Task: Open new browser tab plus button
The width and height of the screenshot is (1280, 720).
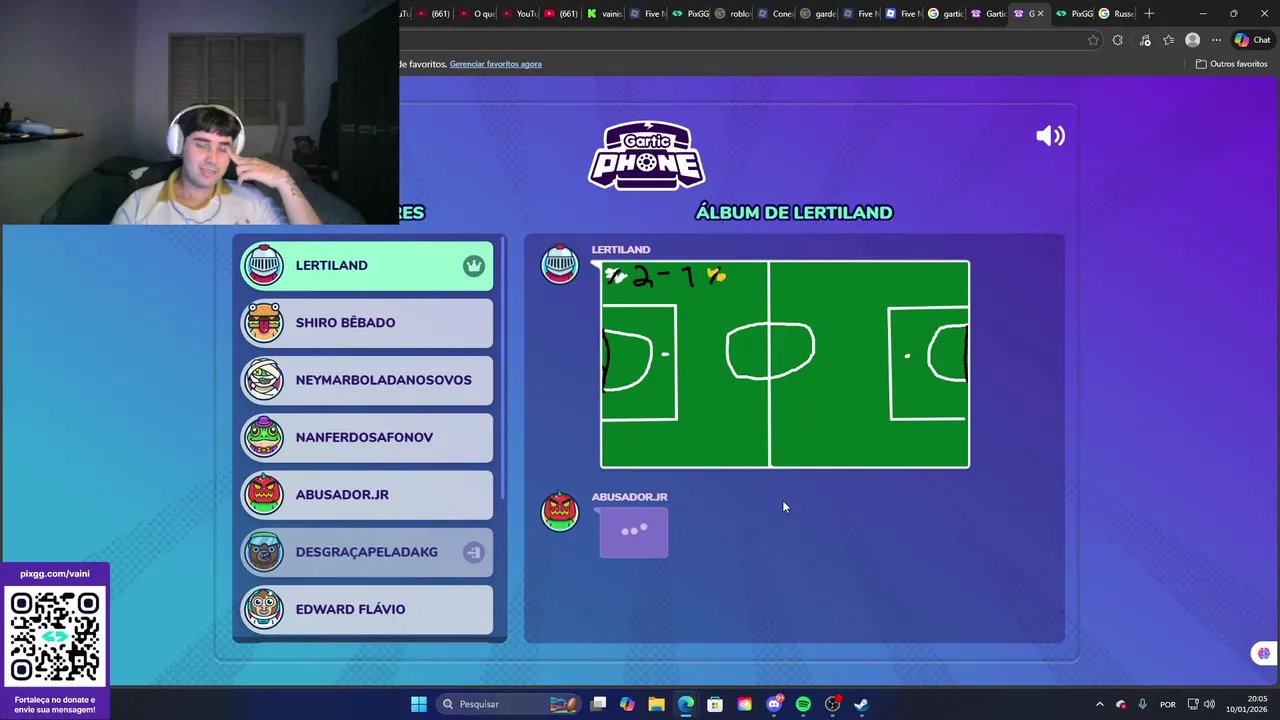Action: pos(1149,13)
